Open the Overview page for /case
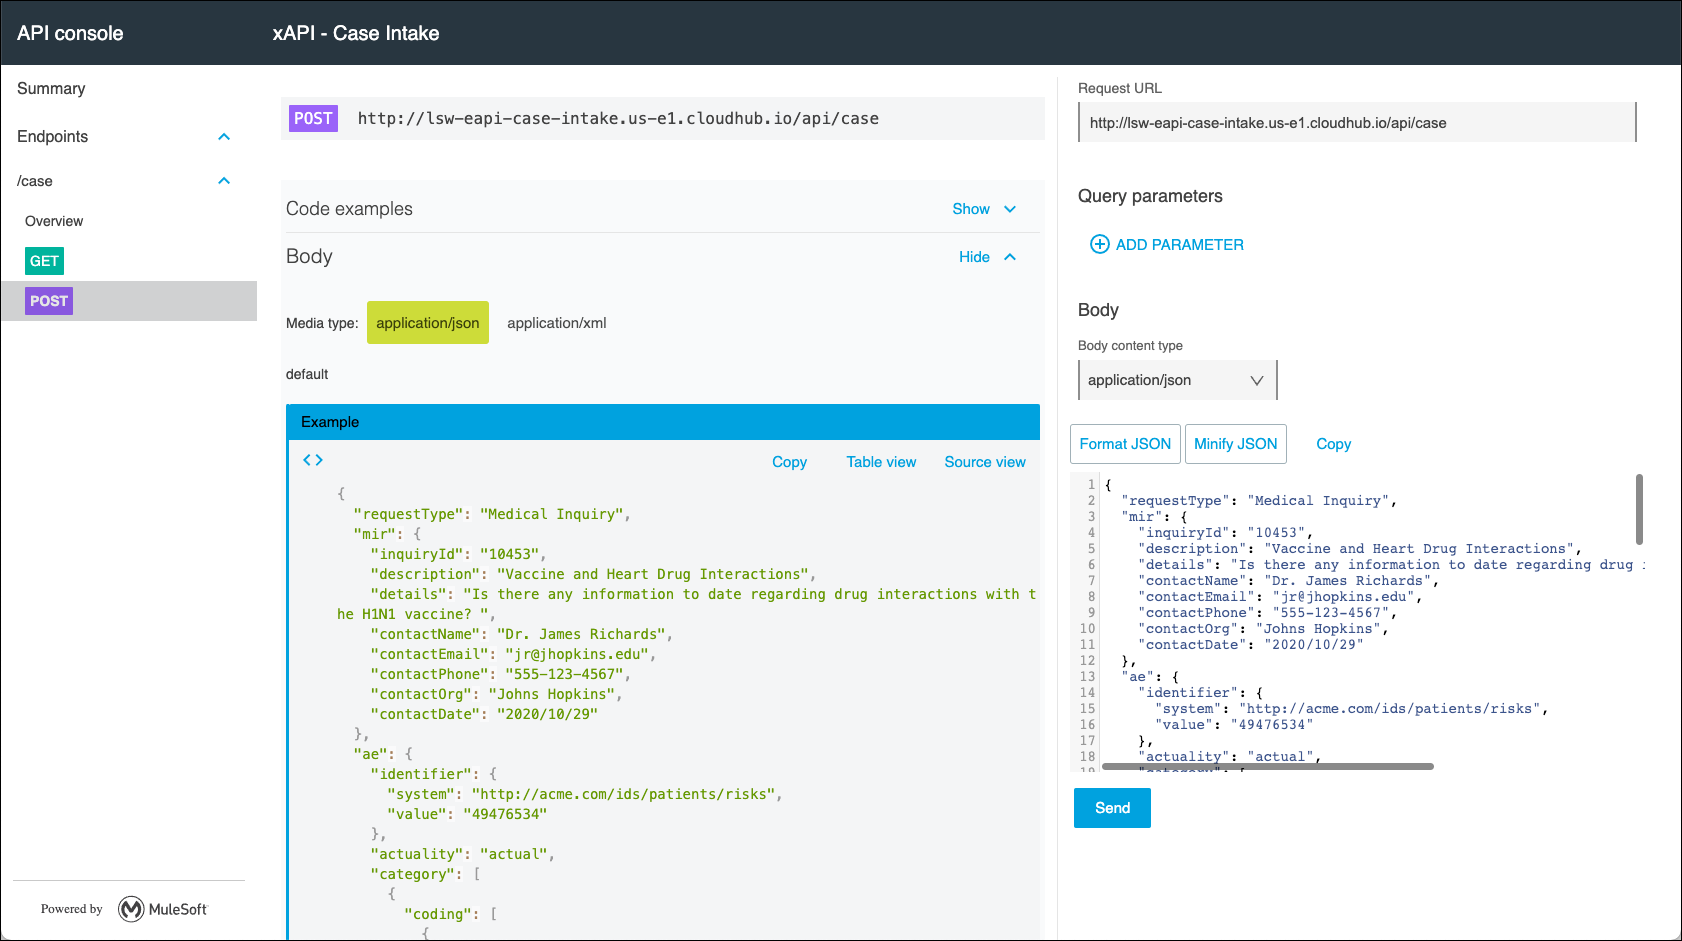Image resolution: width=1682 pixels, height=941 pixels. (54, 220)
